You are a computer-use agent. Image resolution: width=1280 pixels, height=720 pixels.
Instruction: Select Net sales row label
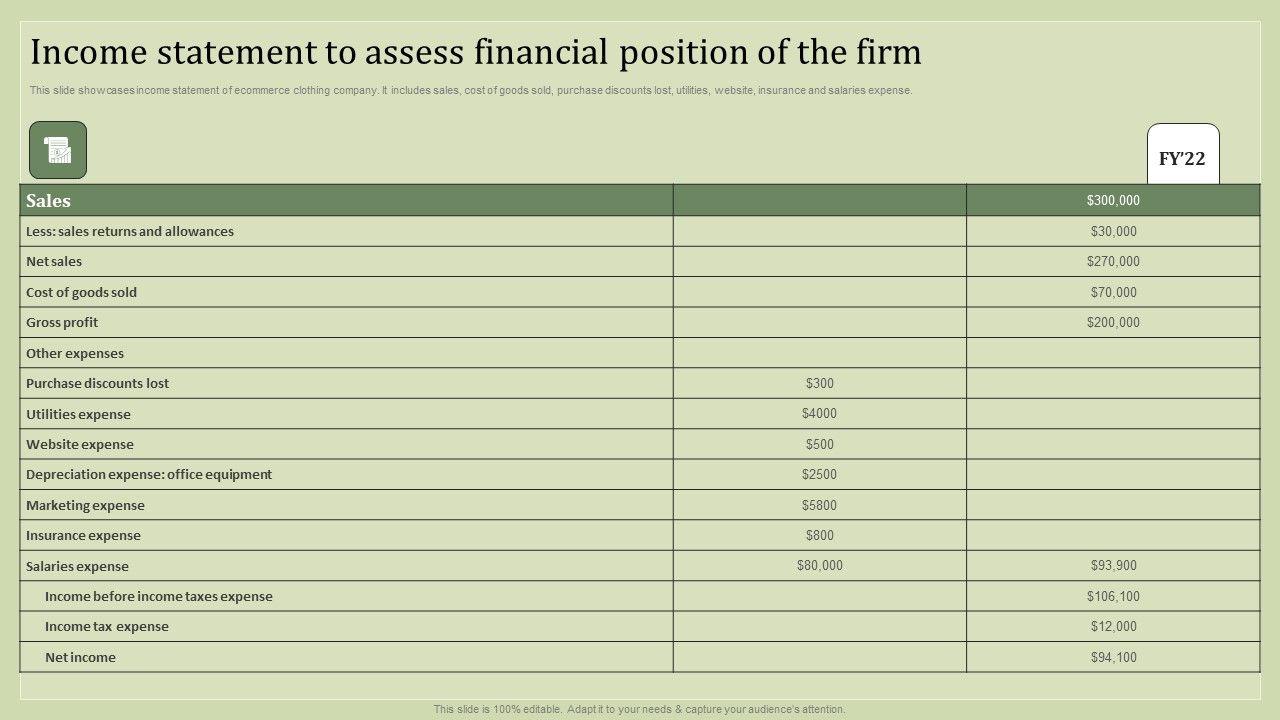pyautogui.click(x=54, y=262)
